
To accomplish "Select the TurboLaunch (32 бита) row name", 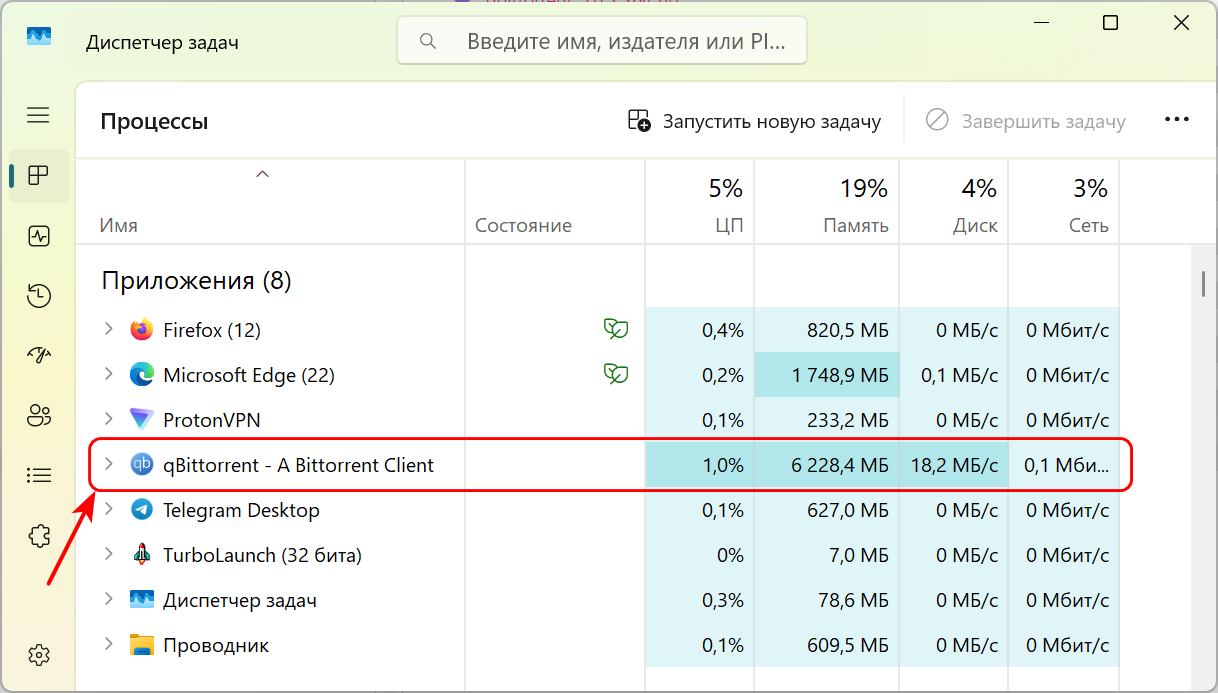I will click(x=262, y=556).
